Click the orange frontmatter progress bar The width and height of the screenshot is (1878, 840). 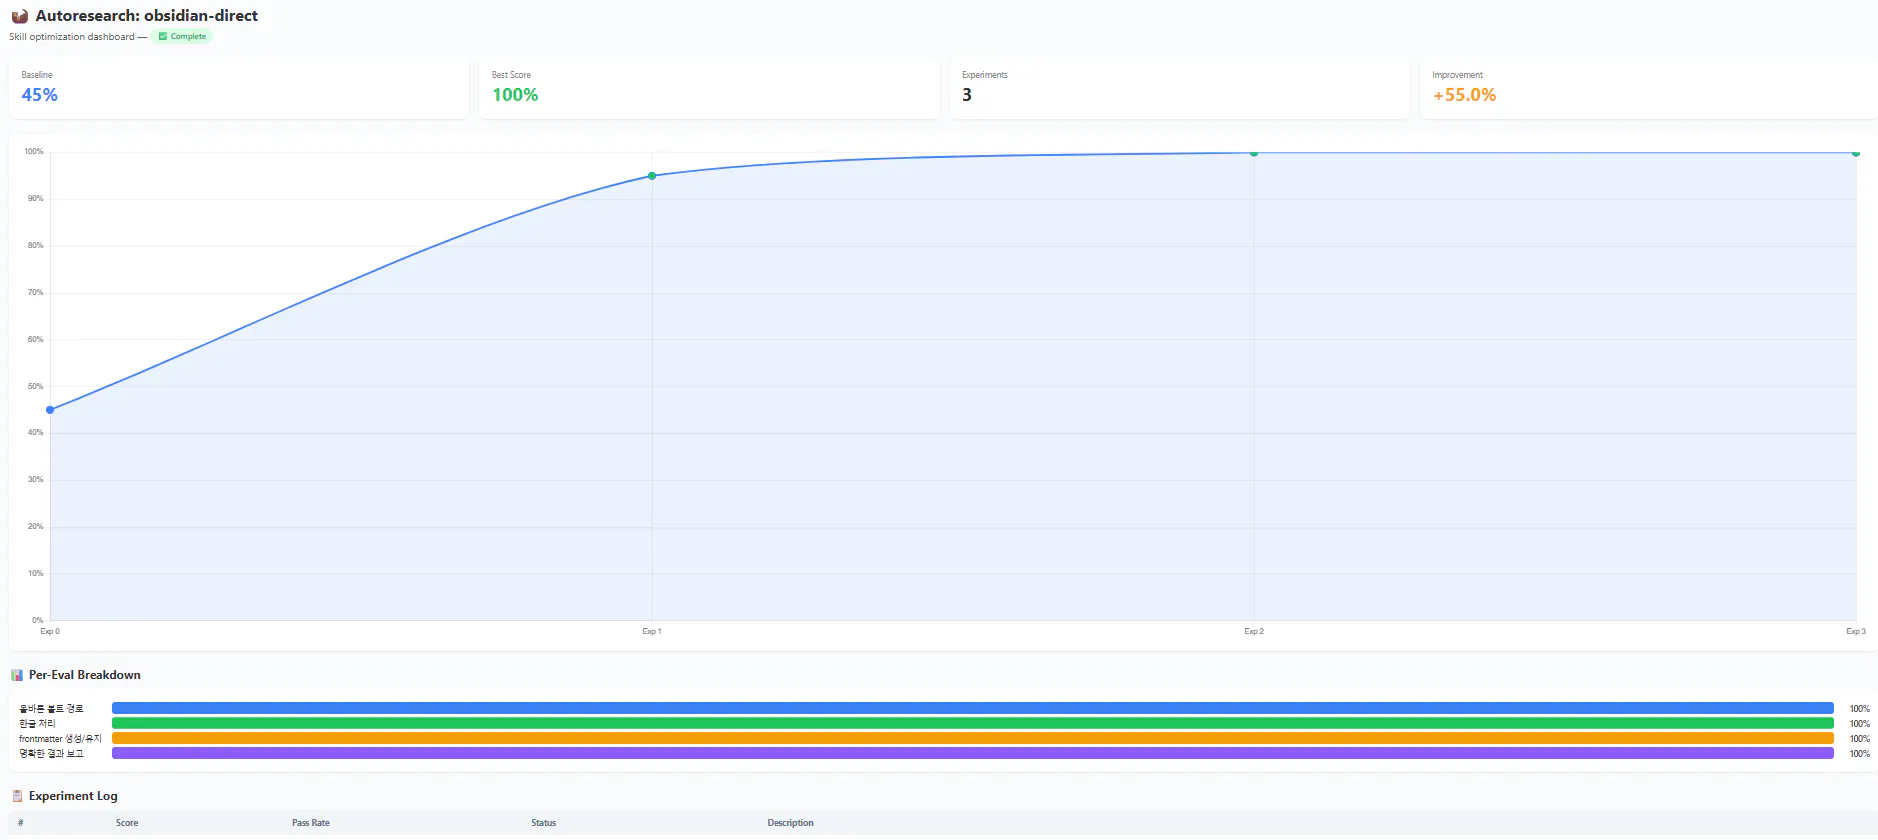pos(973,738)
